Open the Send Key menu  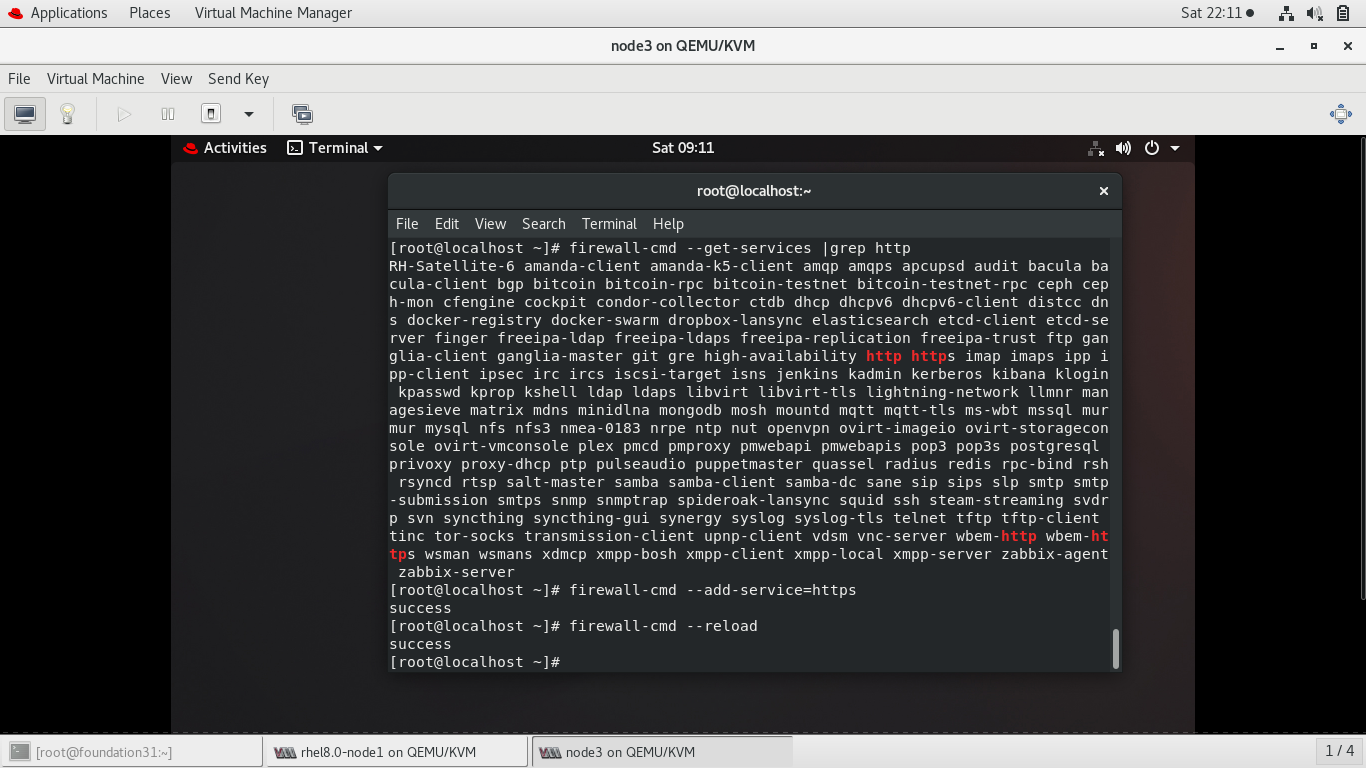pos(238,78)
